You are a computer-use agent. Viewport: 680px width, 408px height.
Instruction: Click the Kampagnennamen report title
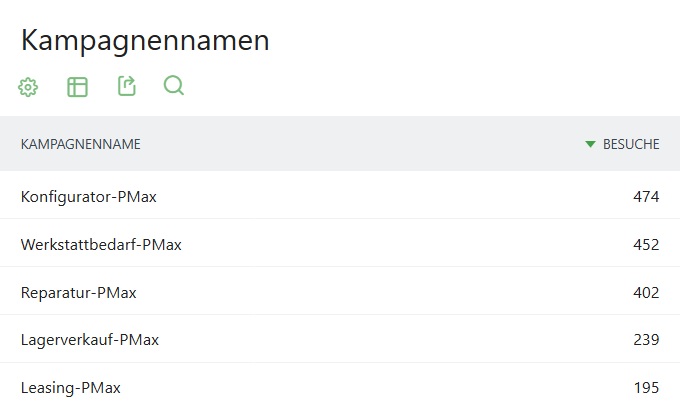pos(145,41)
